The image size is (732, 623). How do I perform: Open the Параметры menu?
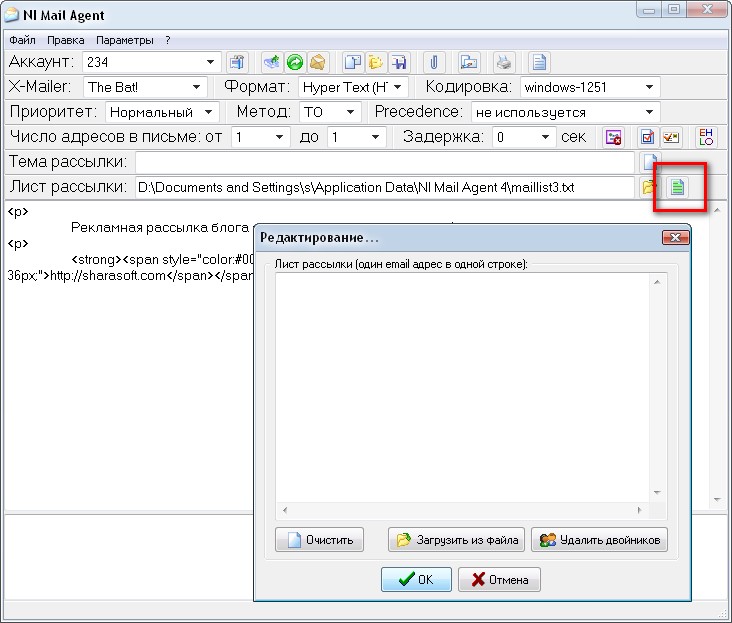pyautogui.click(x=125, y=40)
